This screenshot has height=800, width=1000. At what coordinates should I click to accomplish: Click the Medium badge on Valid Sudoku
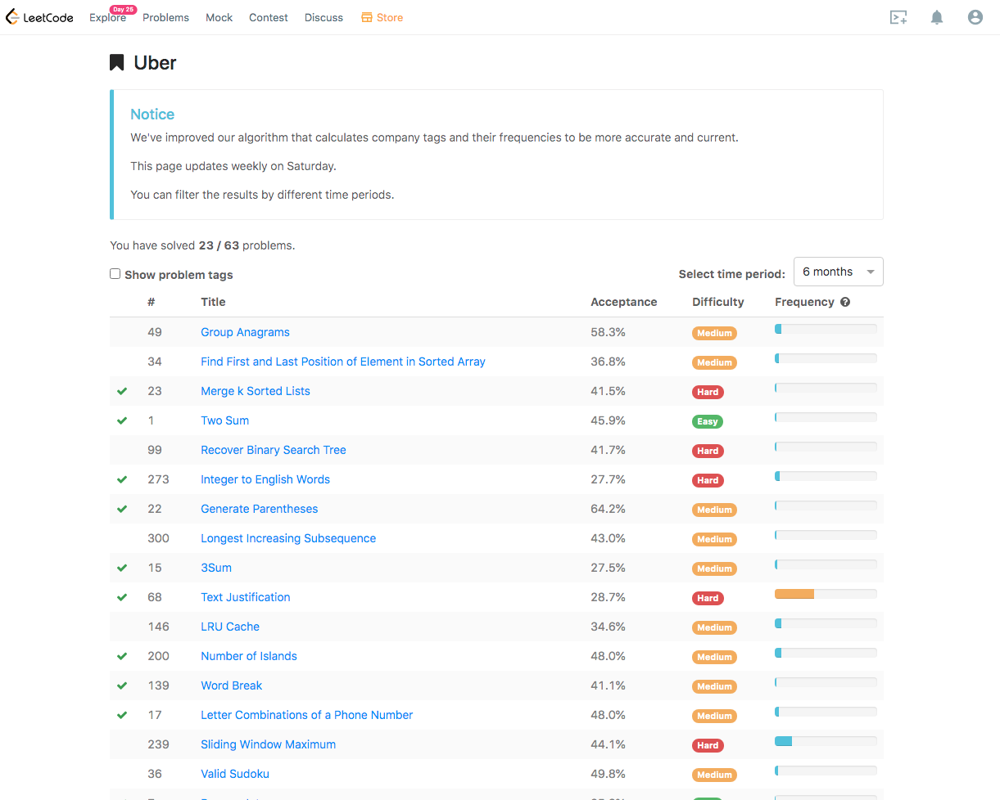pyautogui.click(x=714, y=774)
